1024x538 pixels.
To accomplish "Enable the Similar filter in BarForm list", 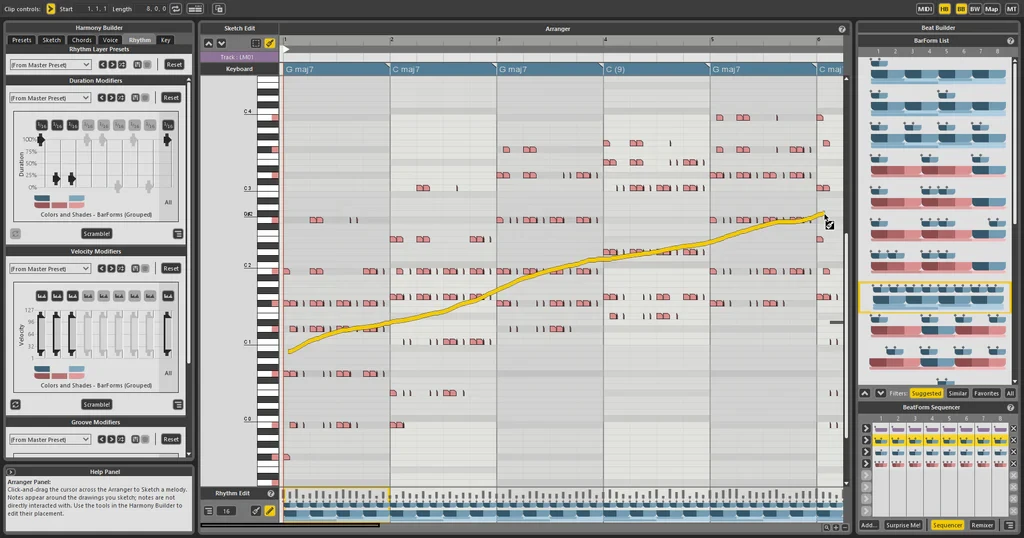I will pyautogui.click(x=957, y=393).
